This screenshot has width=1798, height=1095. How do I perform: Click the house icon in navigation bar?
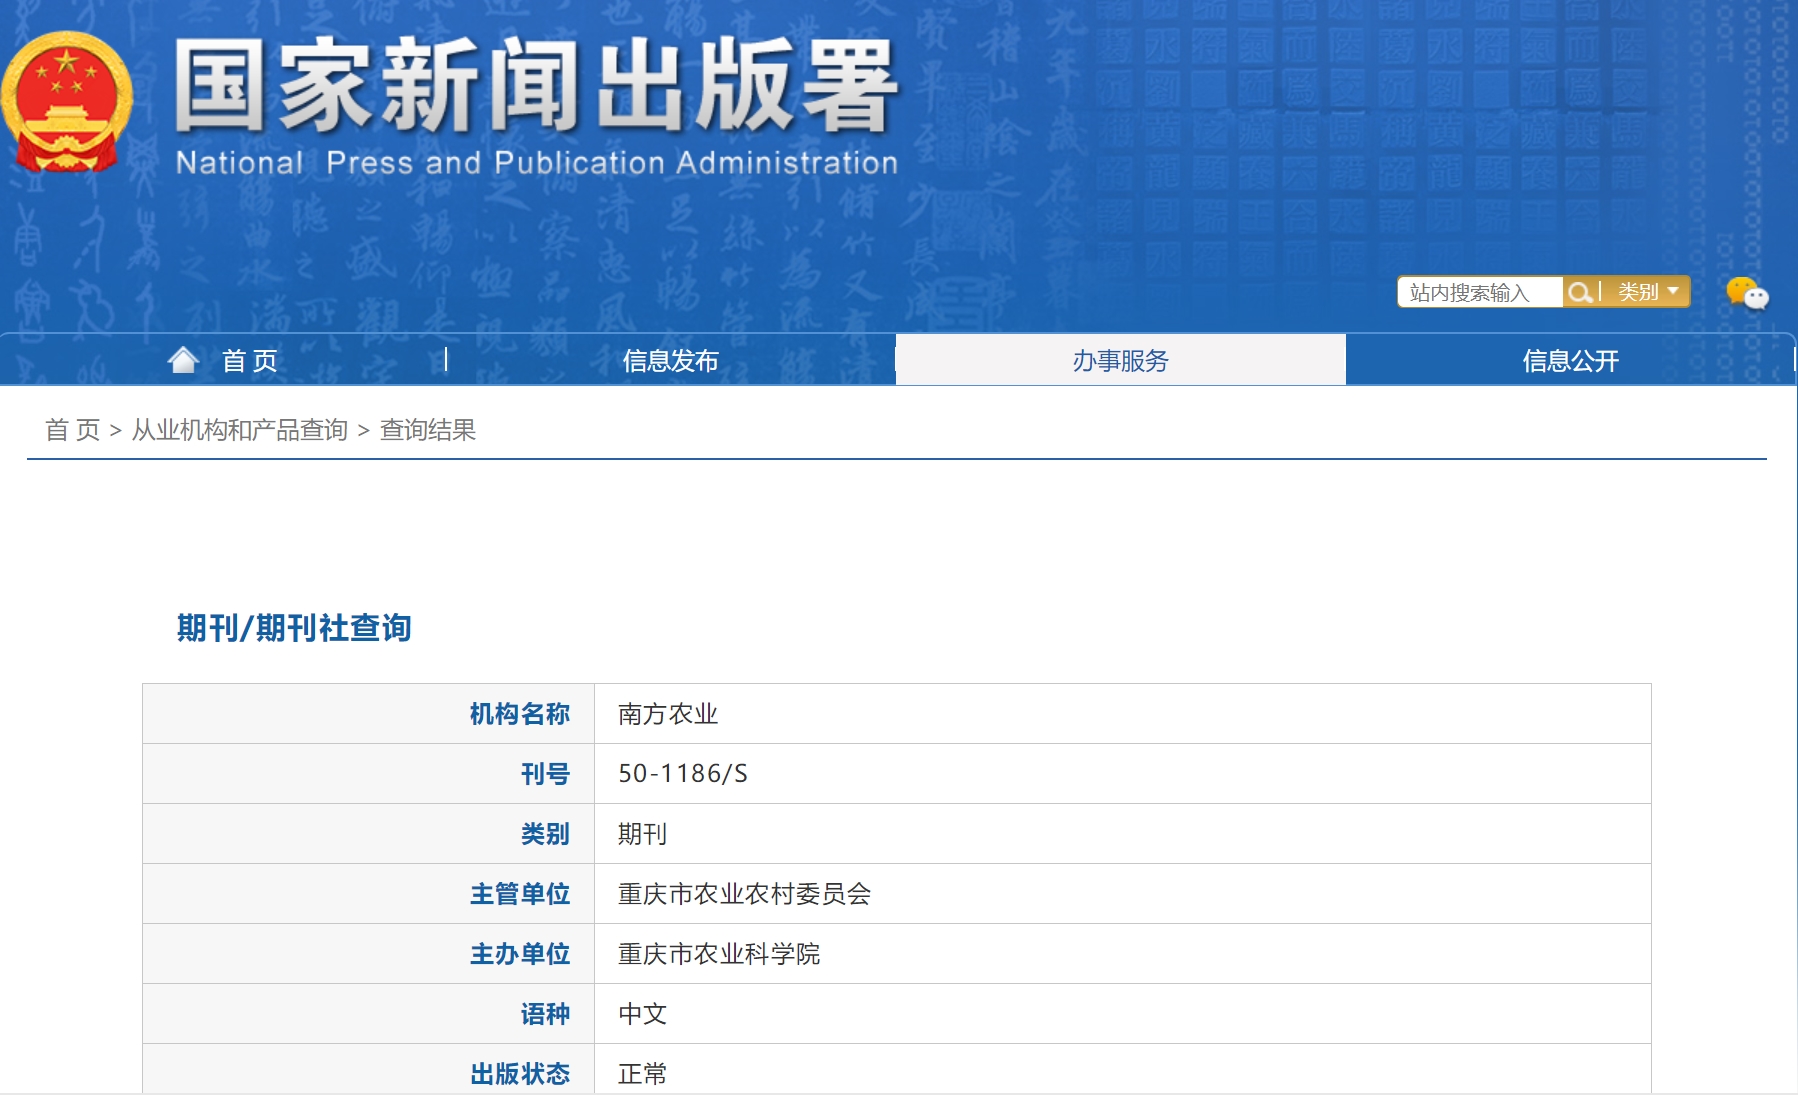point(183,360)
